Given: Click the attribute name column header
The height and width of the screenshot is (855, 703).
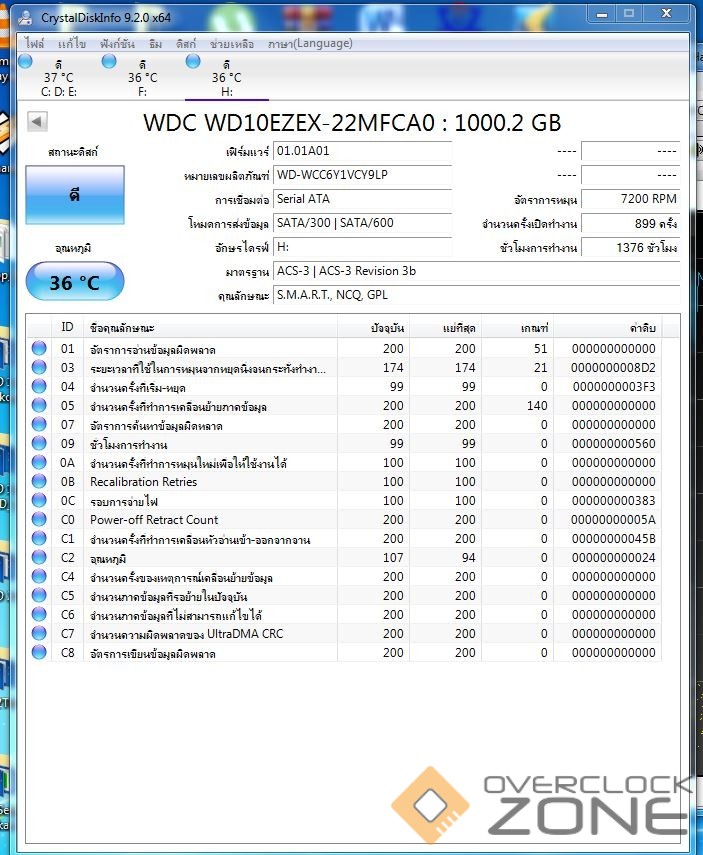Looking at the screenshot, I should pos(210,327).
